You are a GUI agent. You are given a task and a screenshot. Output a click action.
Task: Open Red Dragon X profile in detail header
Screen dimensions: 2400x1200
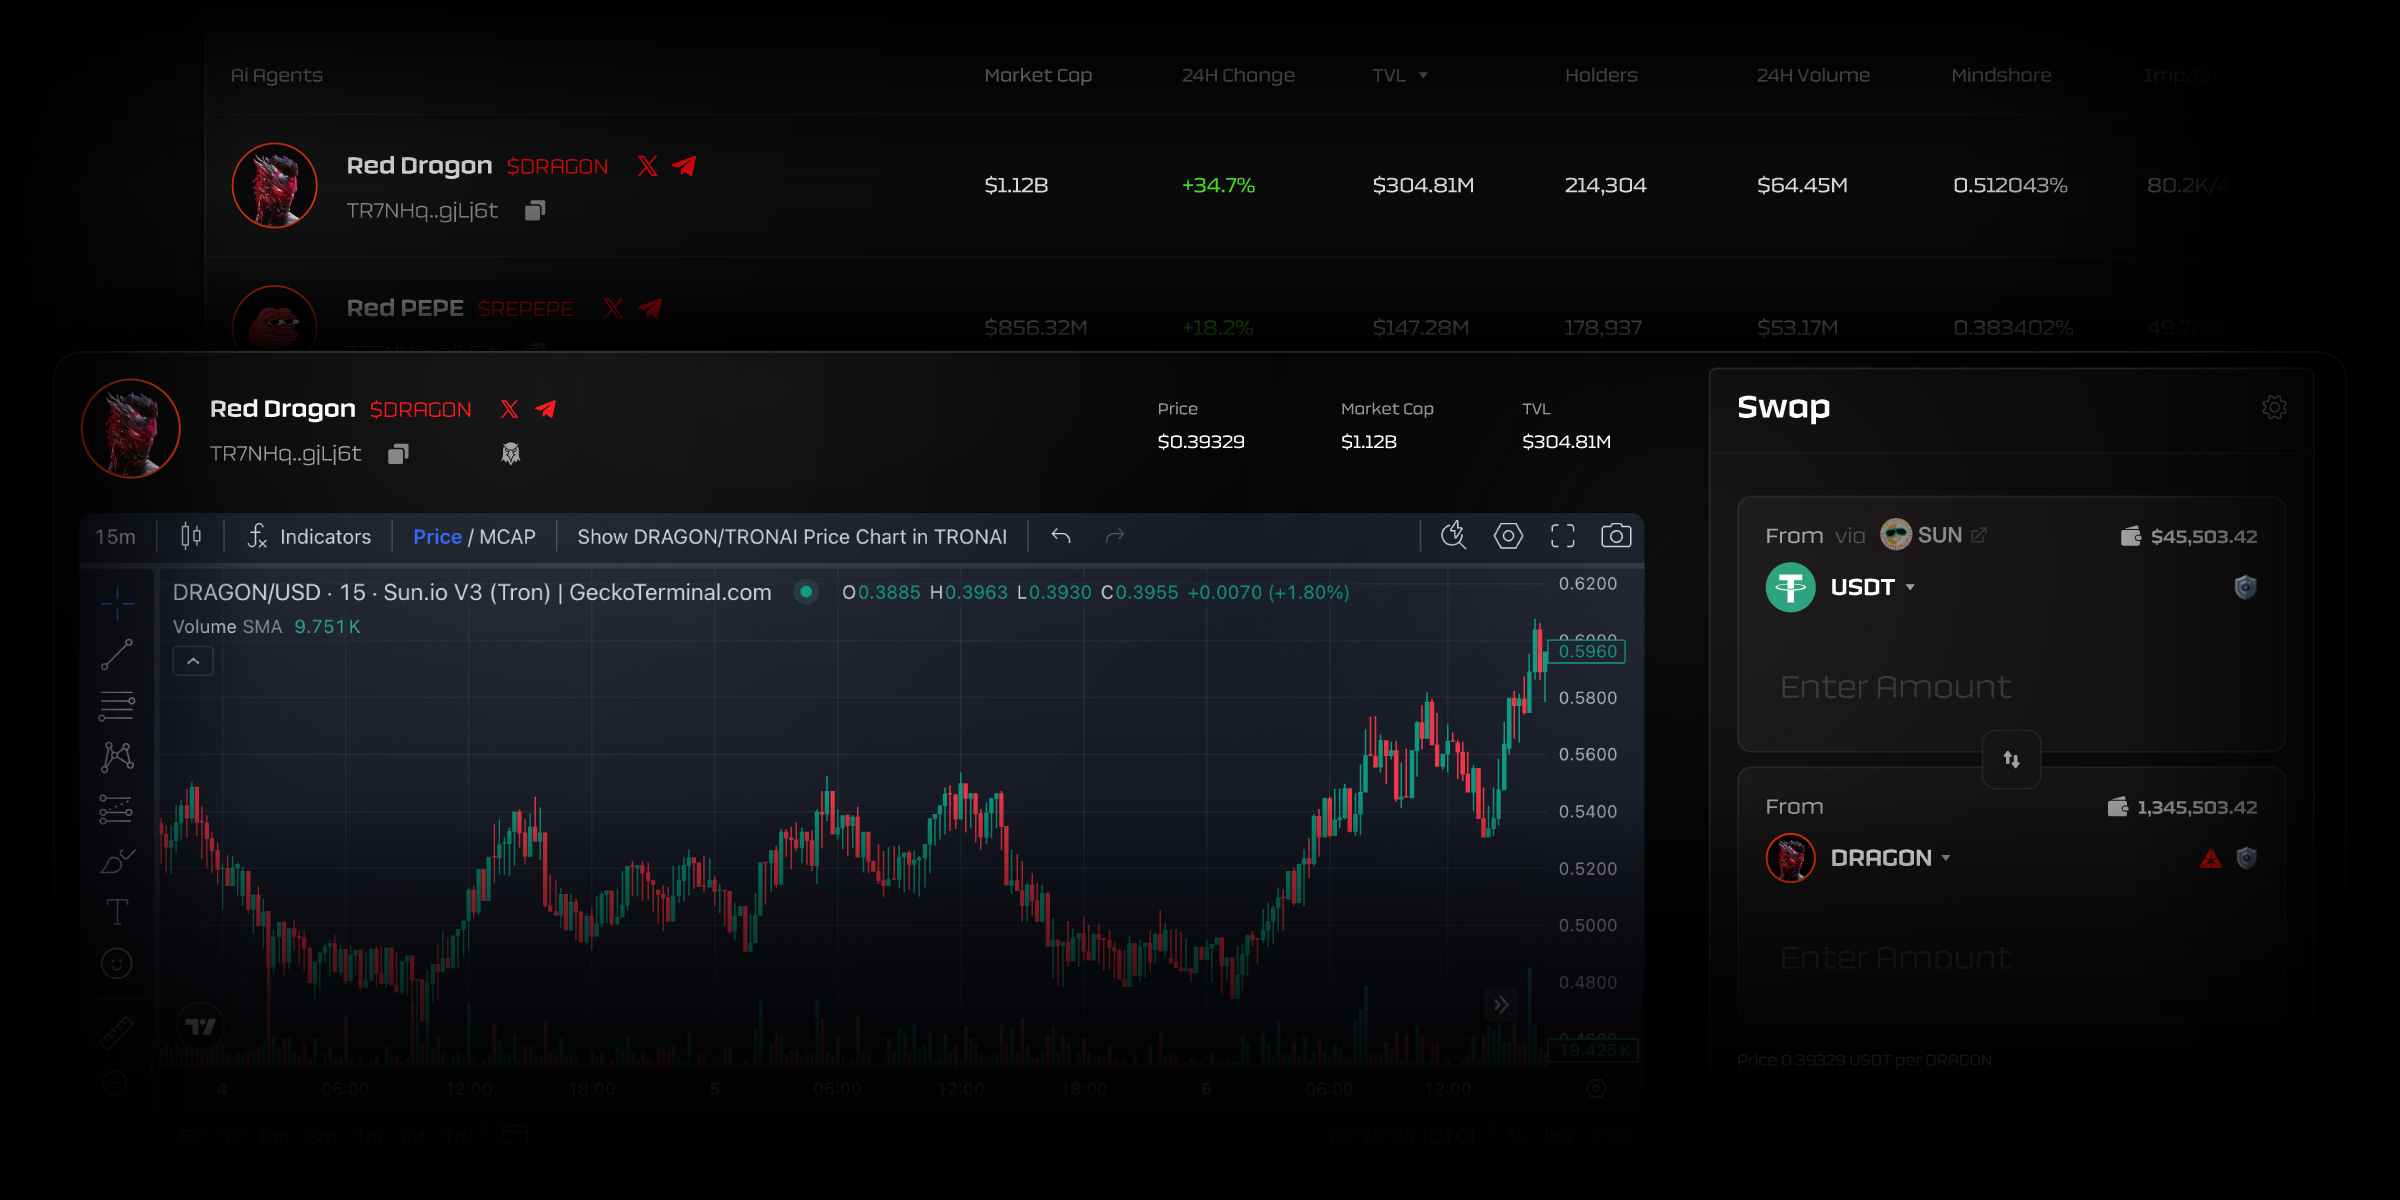509,409
